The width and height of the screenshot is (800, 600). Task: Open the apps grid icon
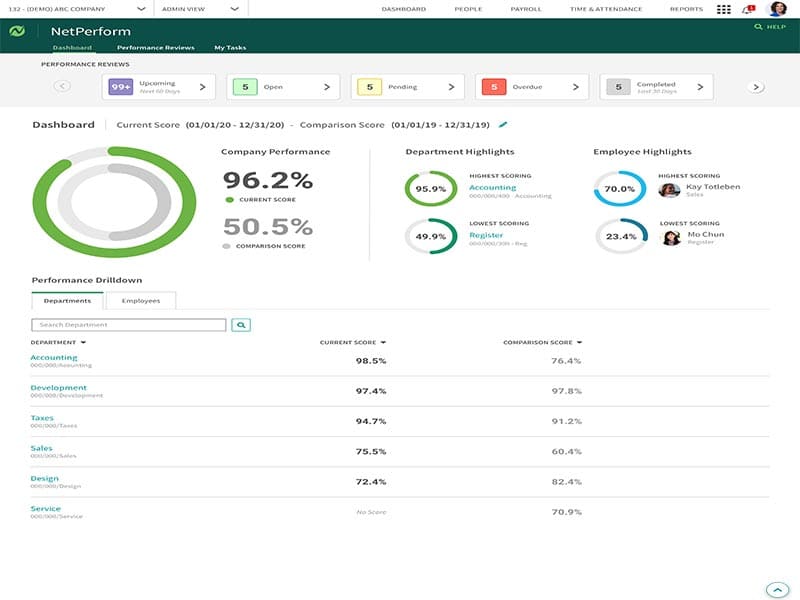(724, 9)
